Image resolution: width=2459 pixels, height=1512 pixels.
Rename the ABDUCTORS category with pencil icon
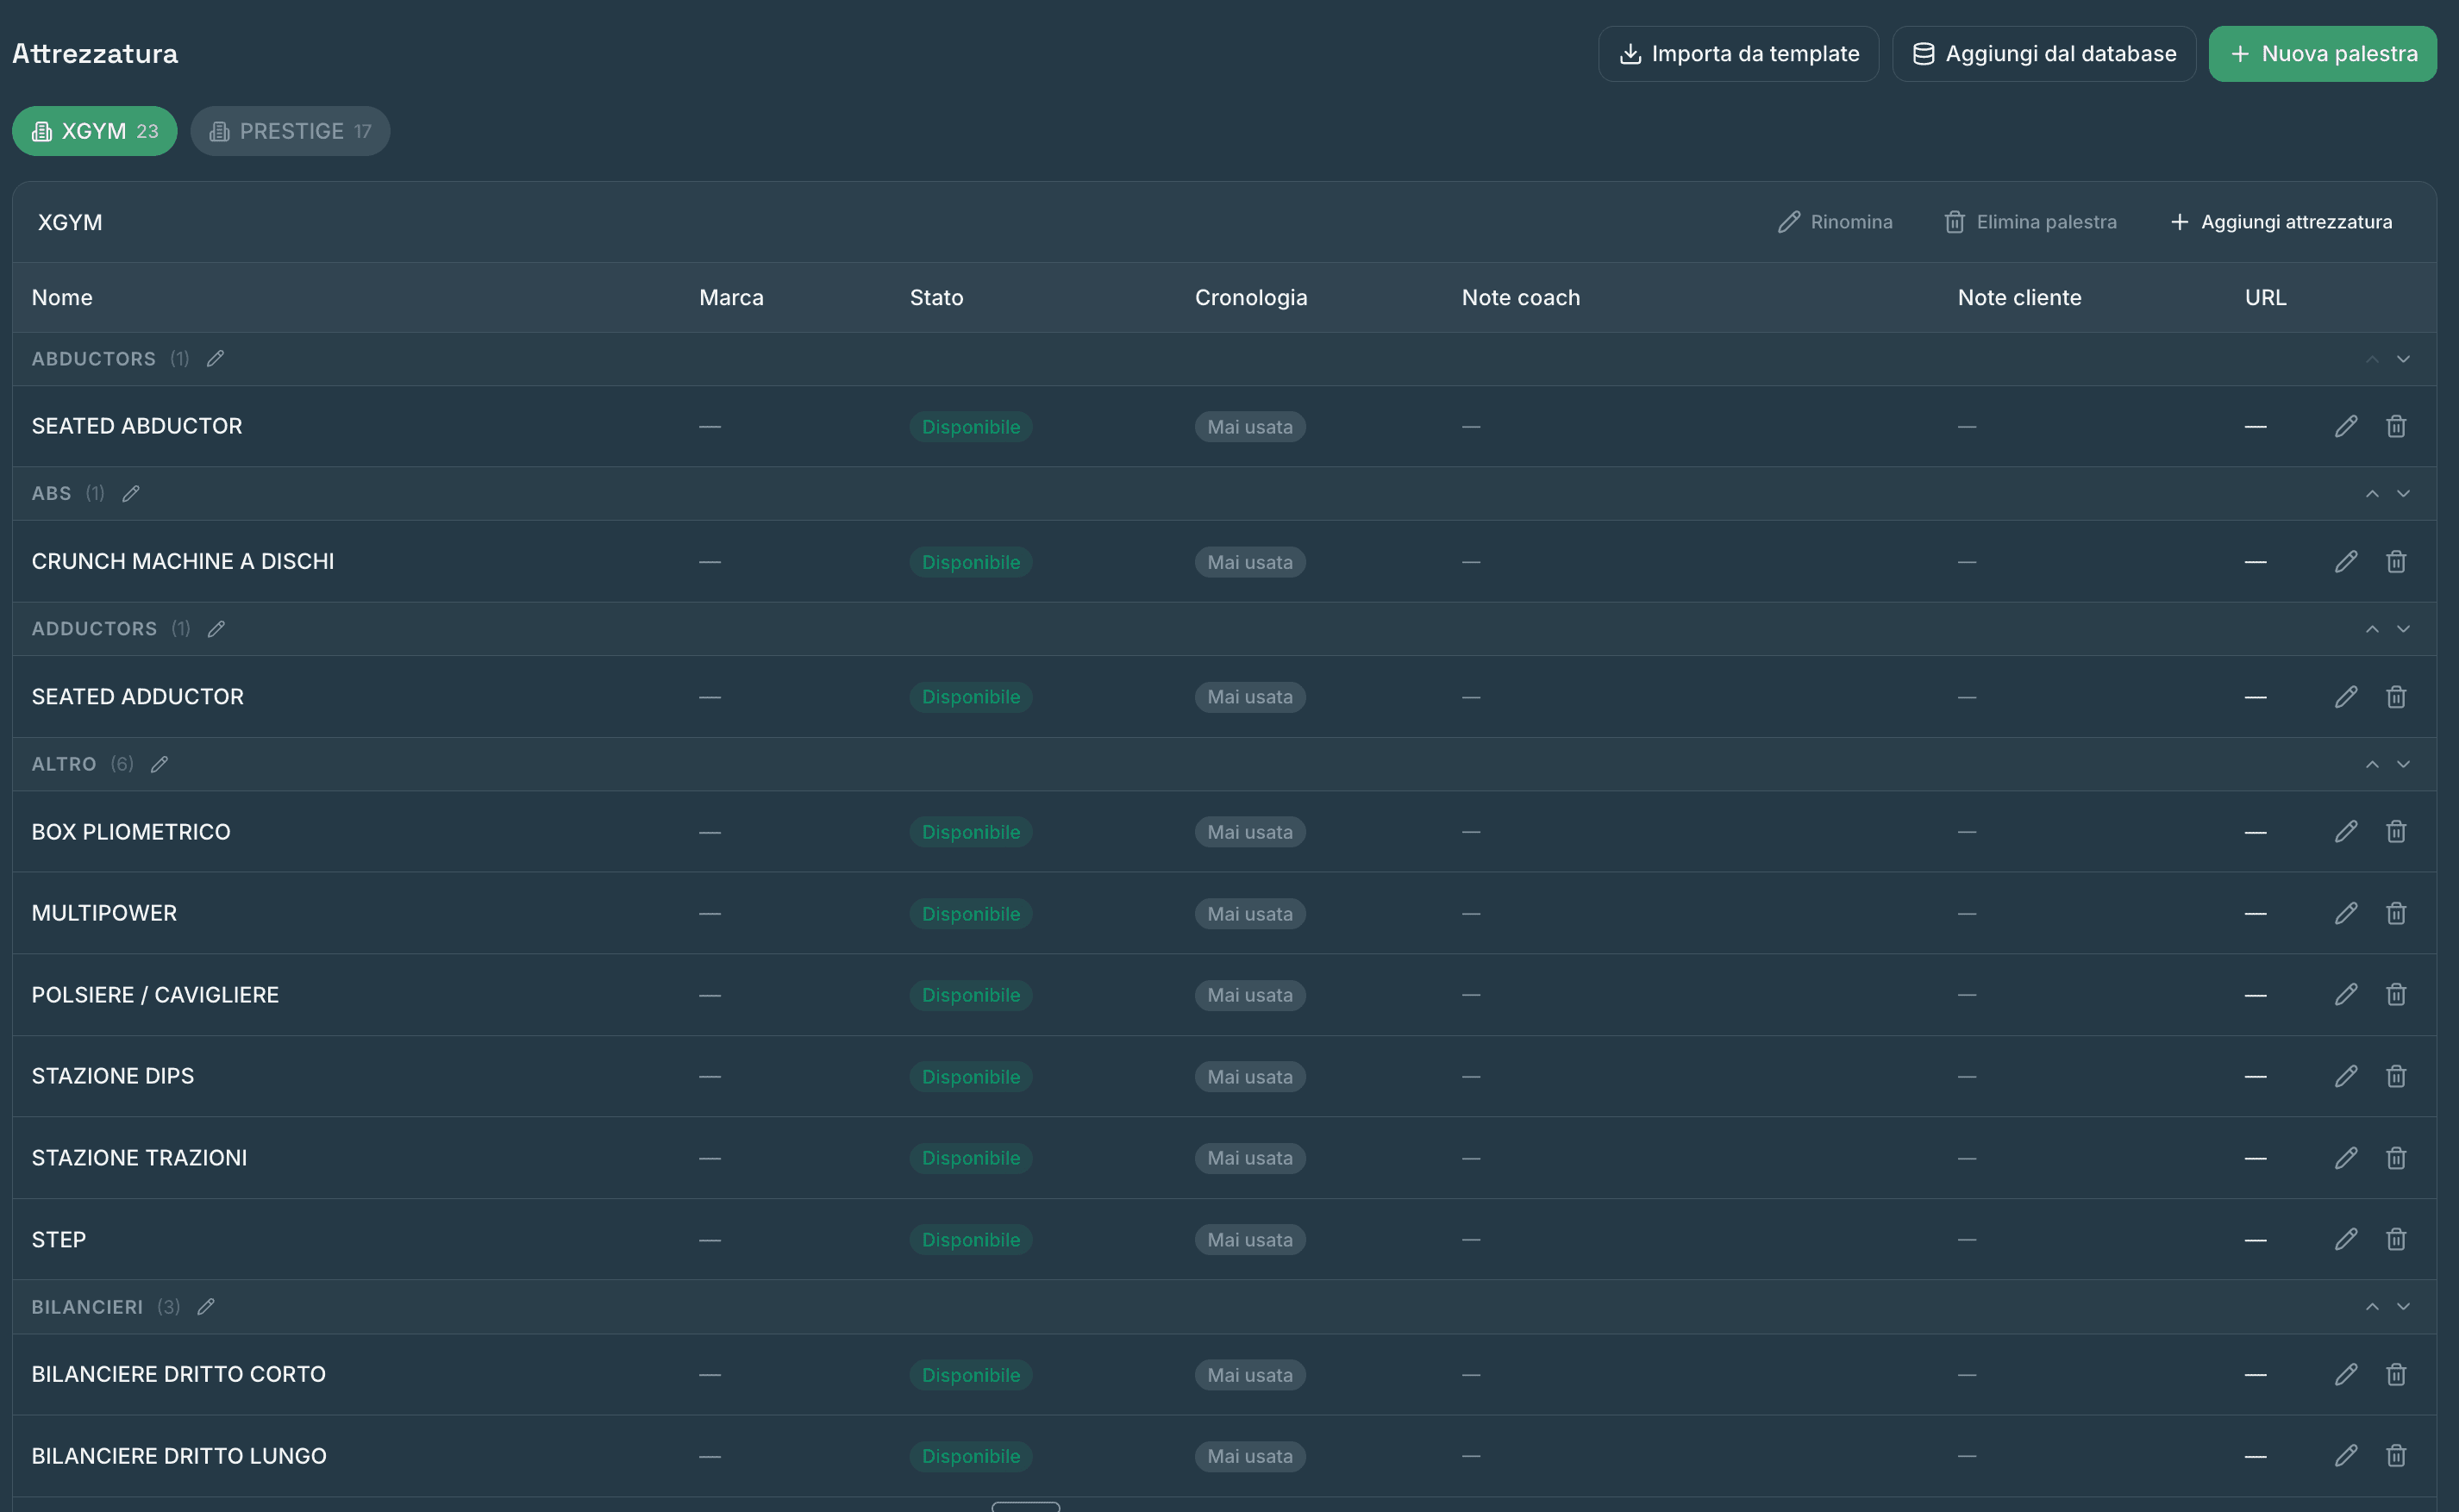pyautogui.click(x=215, y=358)
